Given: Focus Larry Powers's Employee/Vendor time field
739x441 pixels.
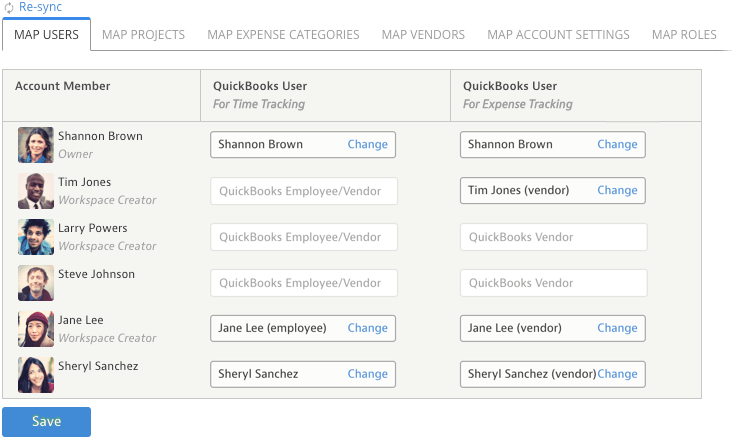Looking at the screenshot, I should (304, 237).
